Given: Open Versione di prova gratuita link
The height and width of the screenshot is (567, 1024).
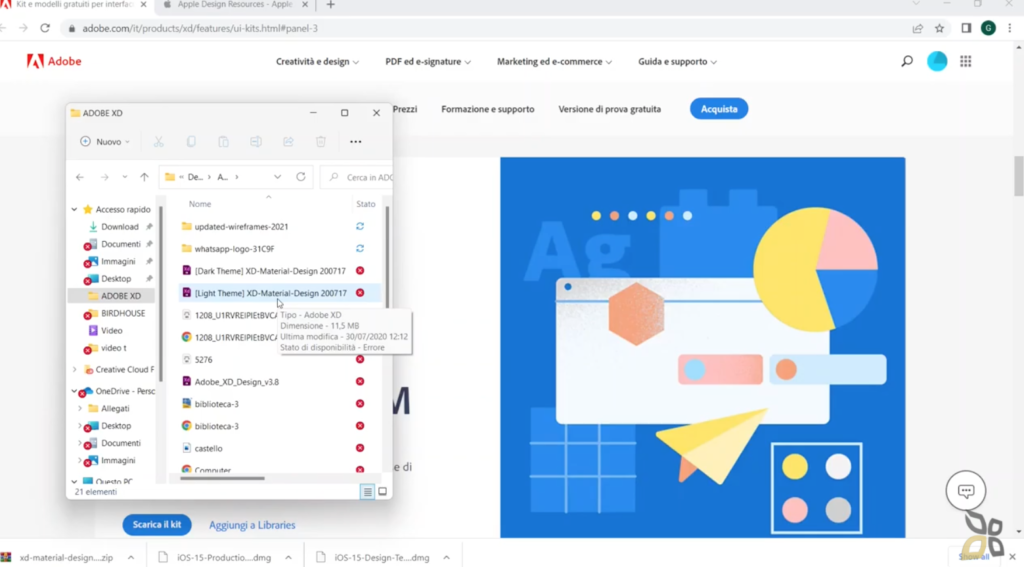Looking at the screenshot, I should pyautogui.click(x=609, y=109).
